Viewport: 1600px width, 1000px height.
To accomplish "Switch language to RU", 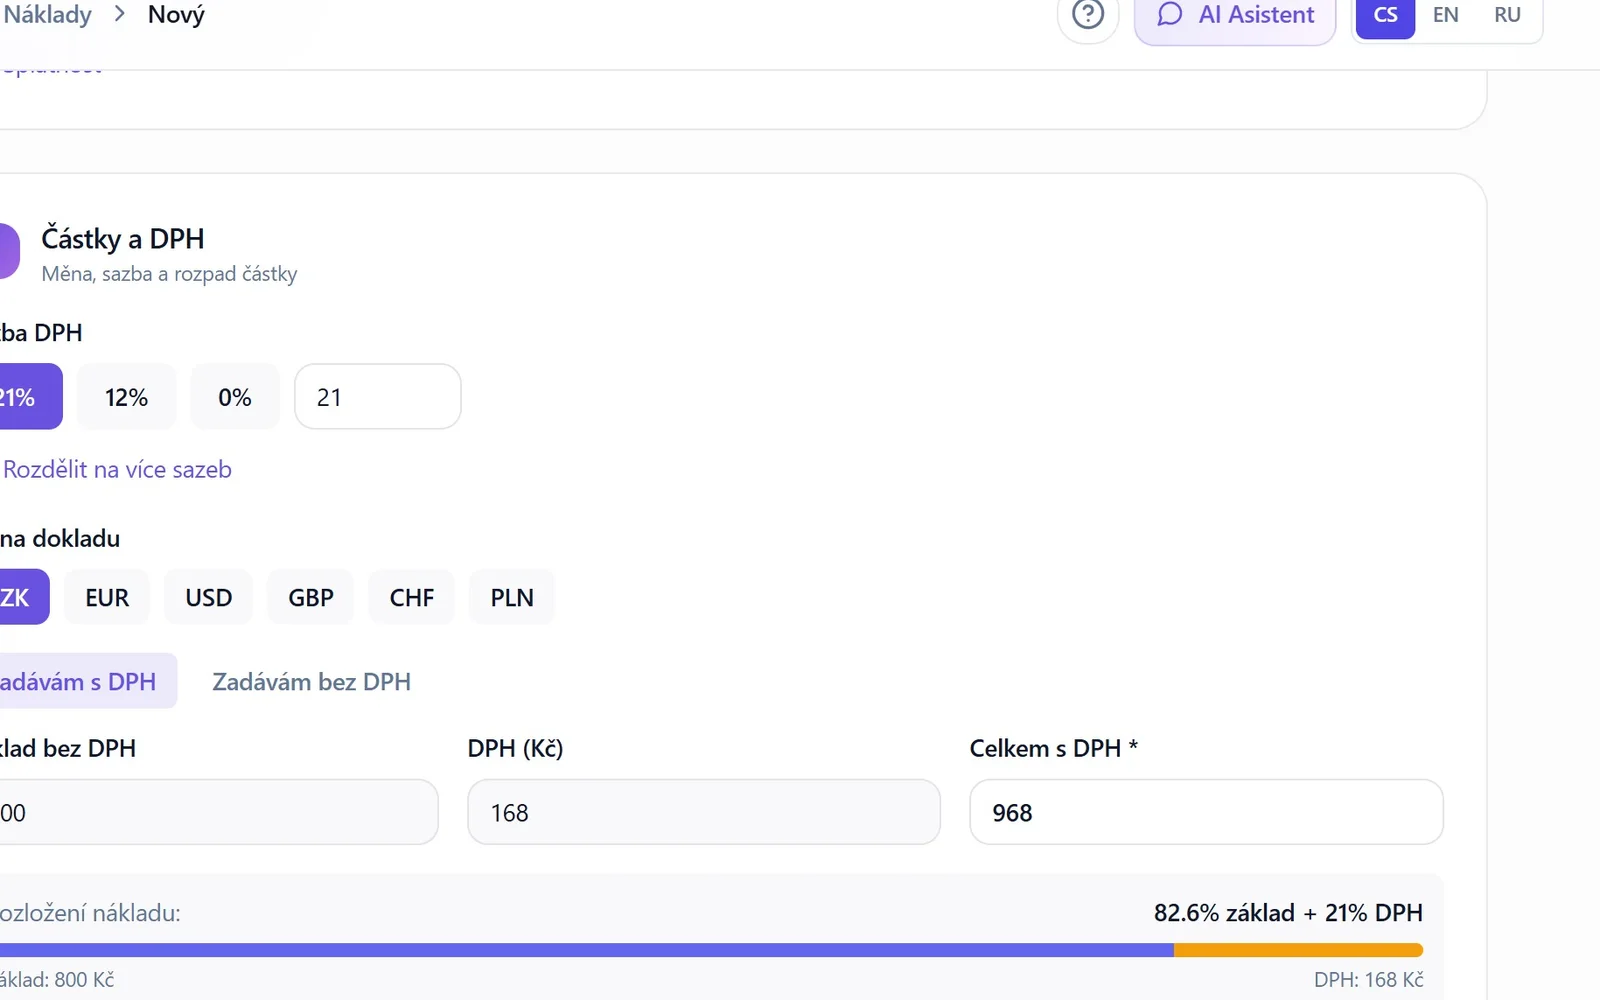I will [1507, 15].
